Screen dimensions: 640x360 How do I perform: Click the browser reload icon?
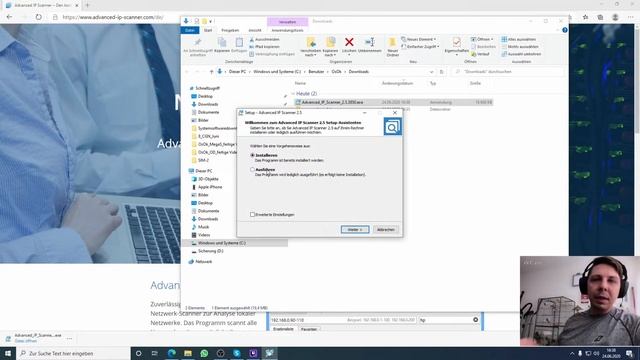tap(38, 17)
